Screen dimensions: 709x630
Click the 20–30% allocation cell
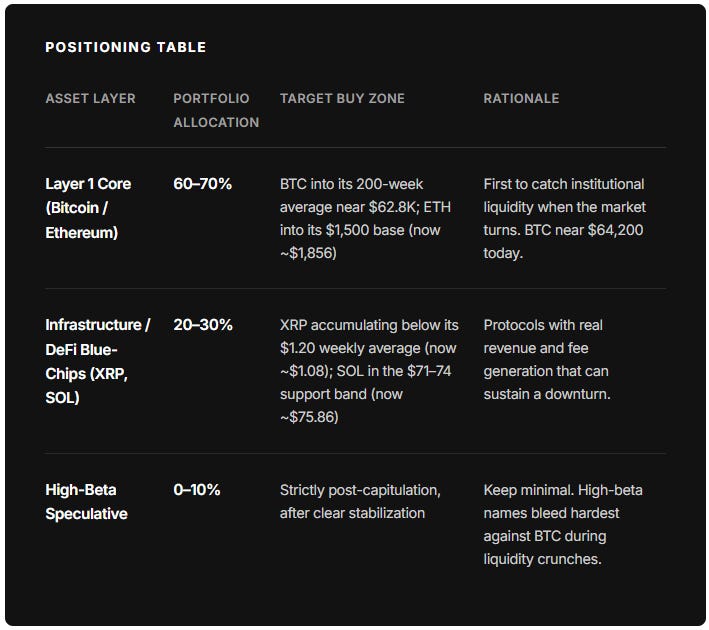pos(203,324)
